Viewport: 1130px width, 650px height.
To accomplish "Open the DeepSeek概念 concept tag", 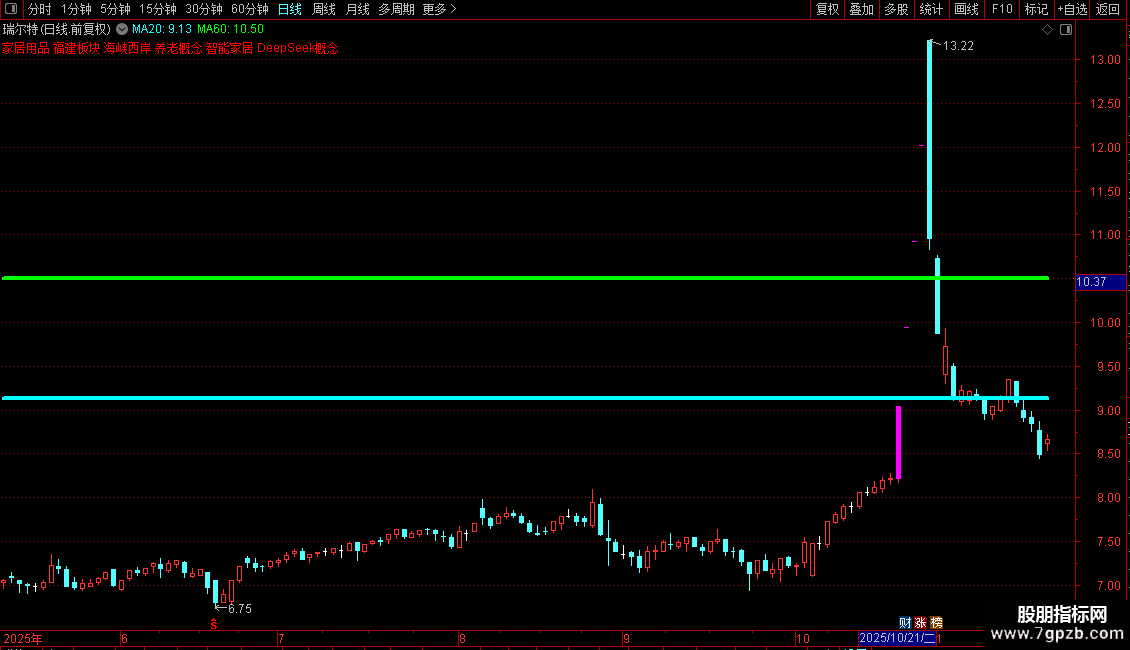I will pyautogui.click(x=298, y=48).
